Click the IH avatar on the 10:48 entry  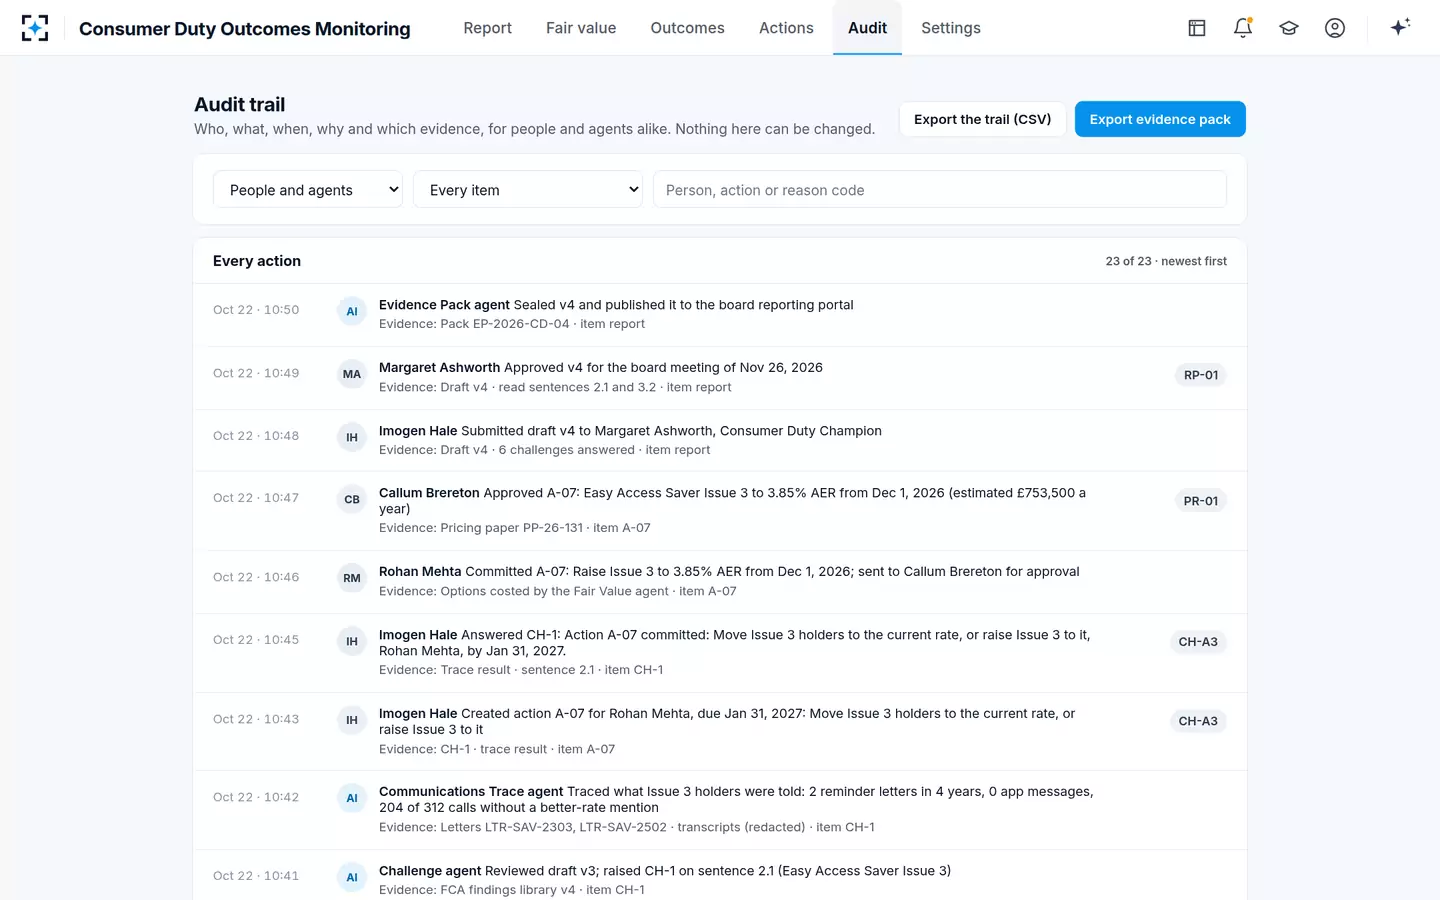pos(352,437)
